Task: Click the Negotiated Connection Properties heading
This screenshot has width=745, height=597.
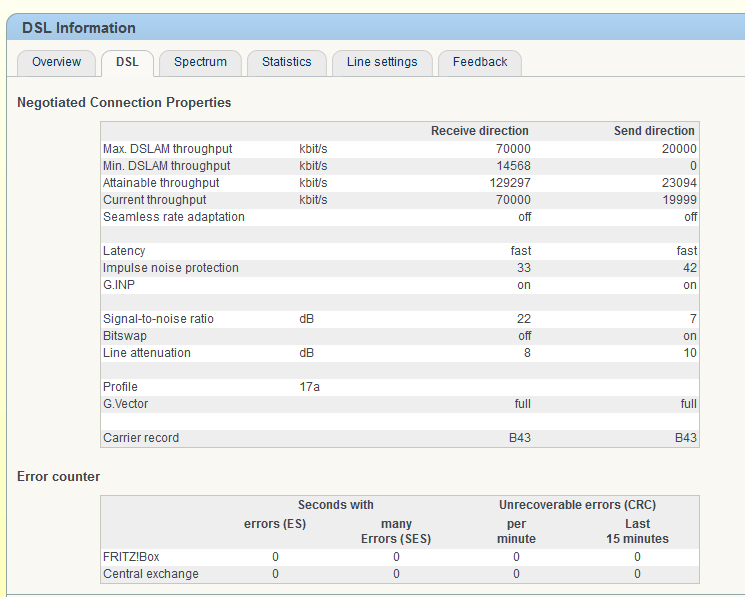Action: [x=124, y=102]
